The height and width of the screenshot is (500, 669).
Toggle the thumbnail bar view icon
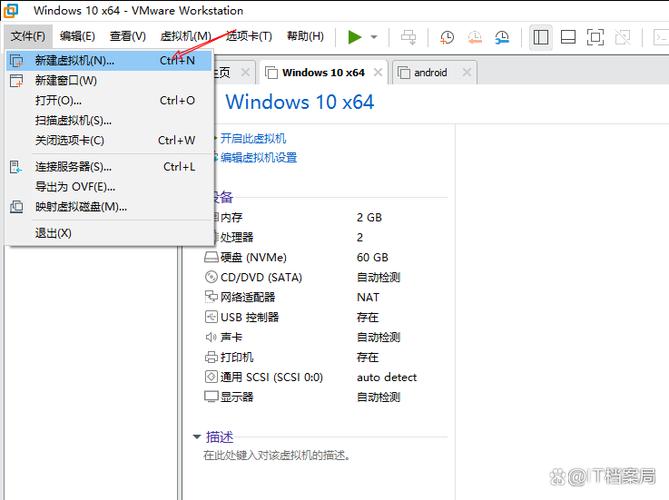pyautogui.click(x=568, y=37)
